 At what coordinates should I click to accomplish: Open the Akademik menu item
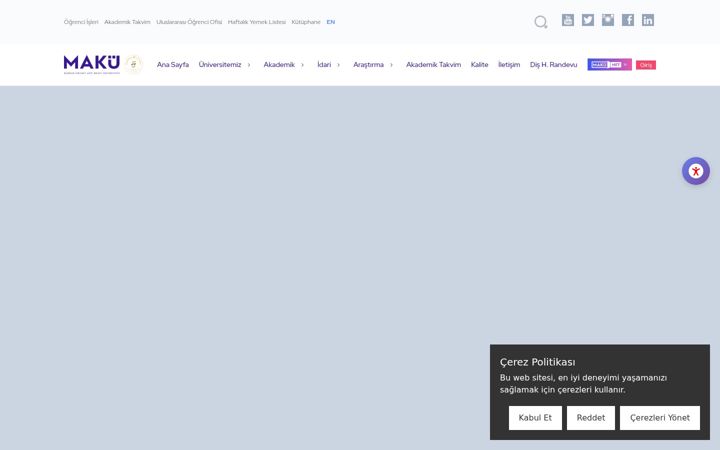click(279, 65)
